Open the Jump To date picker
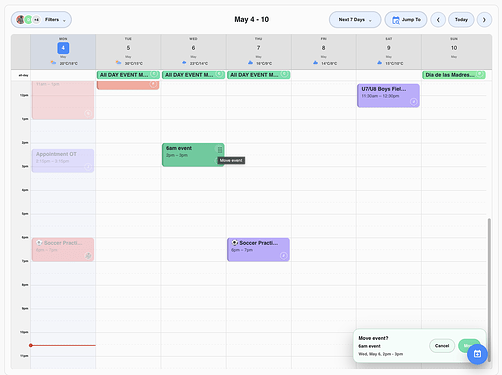The width and height of the screenshot is (502, 375). (x=406, y=20)
